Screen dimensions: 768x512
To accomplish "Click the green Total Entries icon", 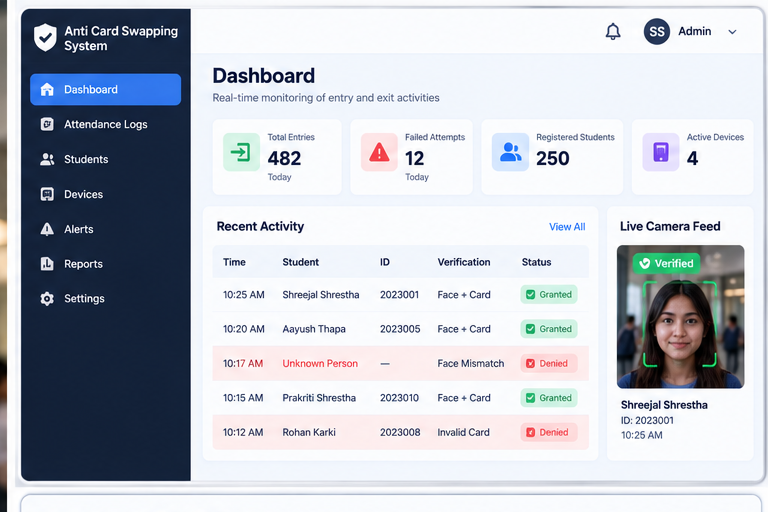I will coord(241,152).
